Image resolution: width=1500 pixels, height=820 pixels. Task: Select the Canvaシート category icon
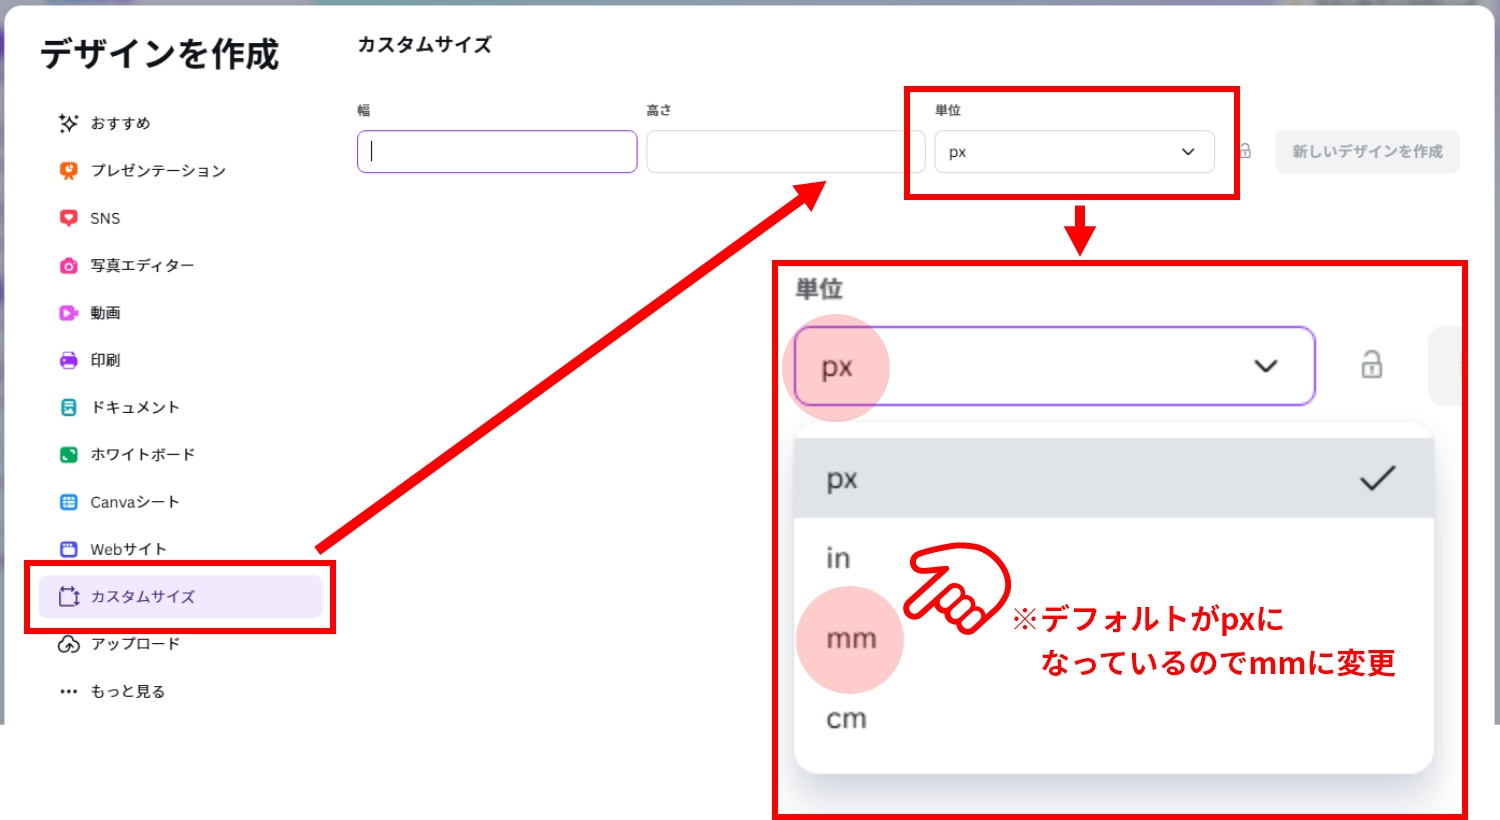point(68,501)
